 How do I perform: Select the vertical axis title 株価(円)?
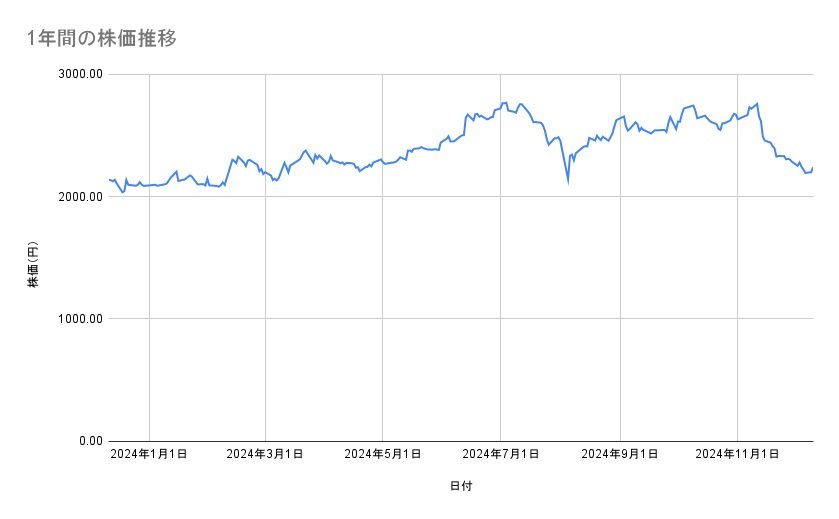[34, 265]
